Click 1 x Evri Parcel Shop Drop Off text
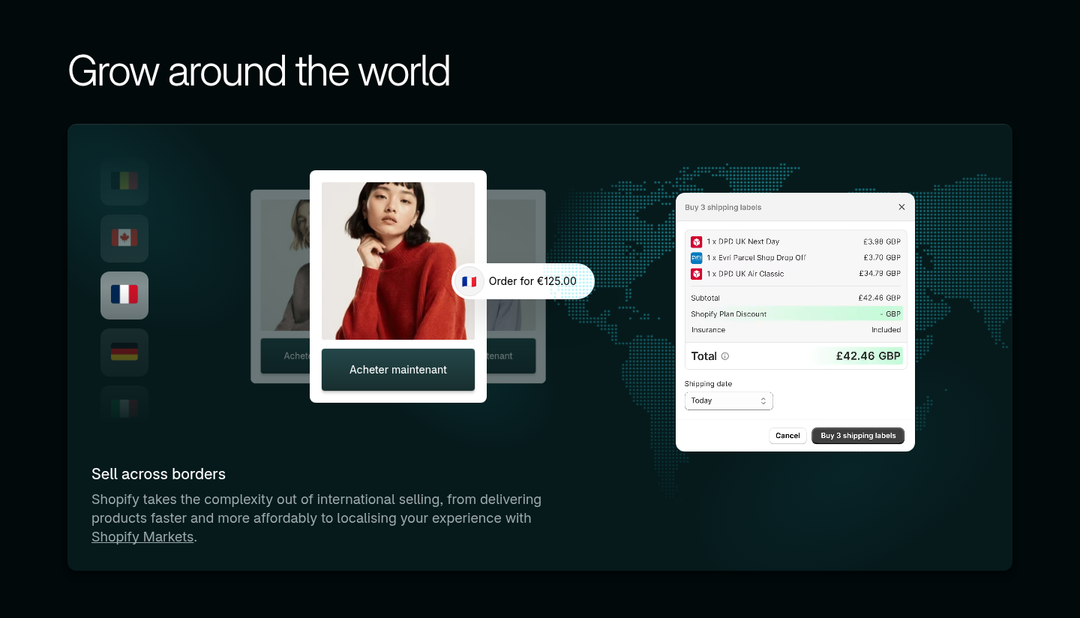The height and width of the screenshot is (618, 1080). coord(756,258)
